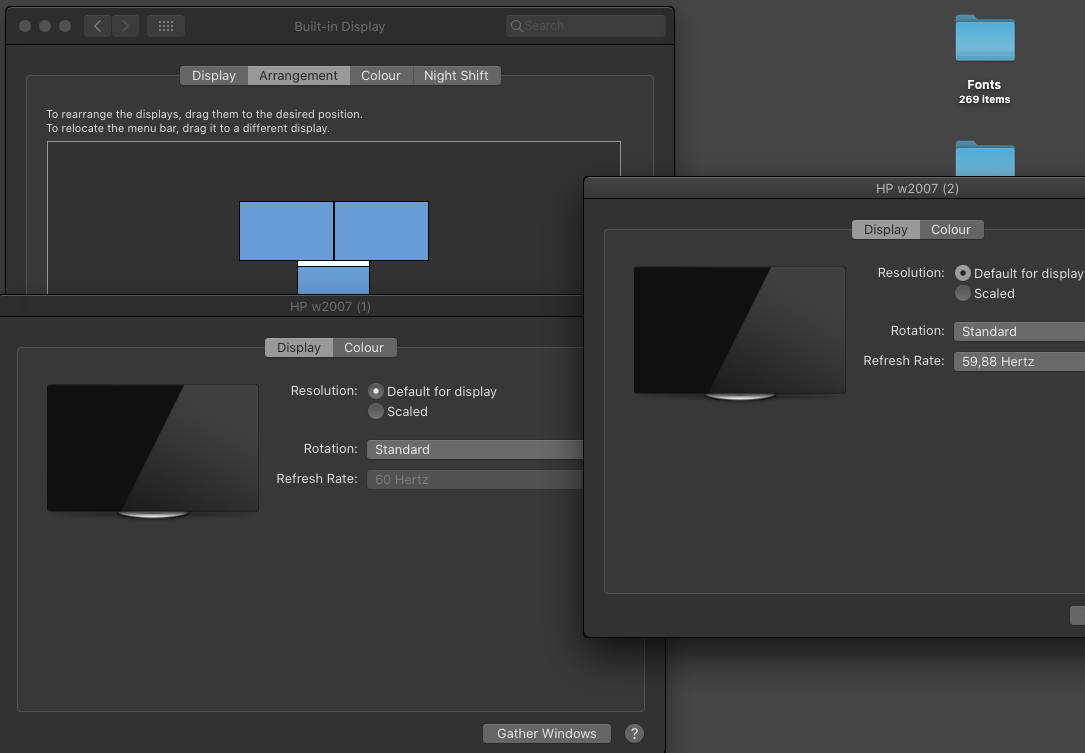Select the folder icon below Fonts

[985, 158]
